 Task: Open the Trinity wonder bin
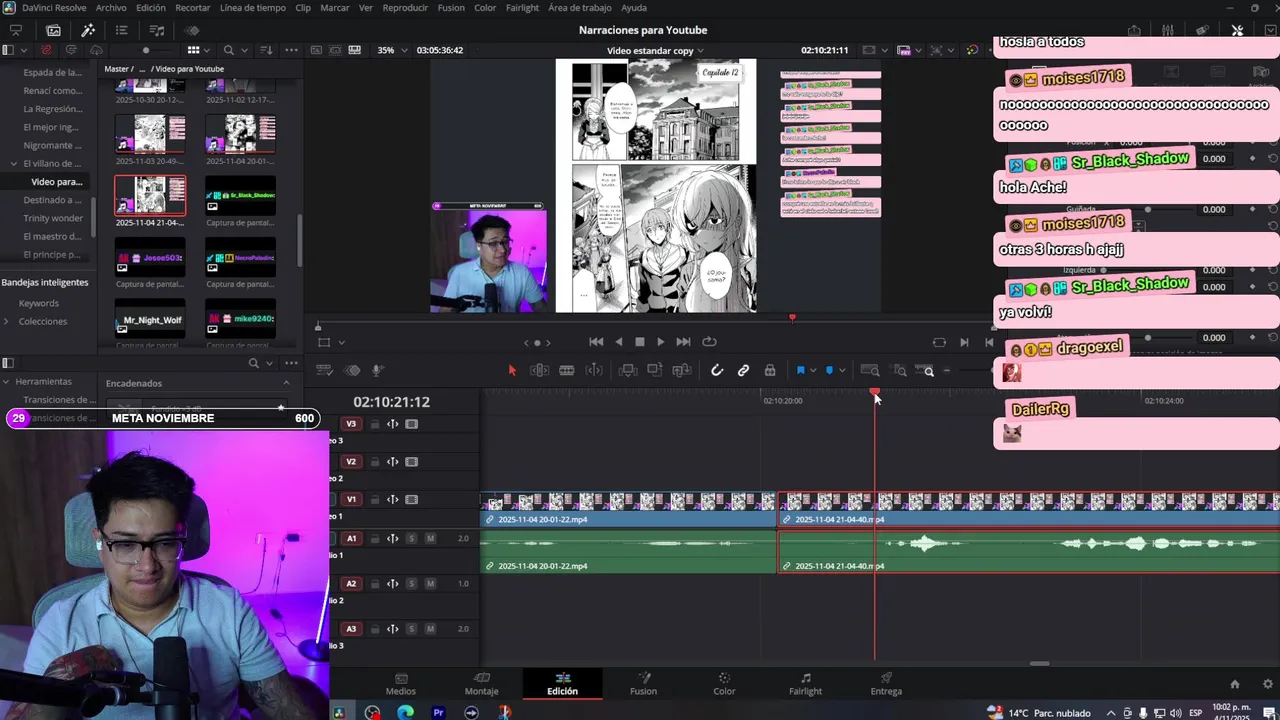[53, 218]
